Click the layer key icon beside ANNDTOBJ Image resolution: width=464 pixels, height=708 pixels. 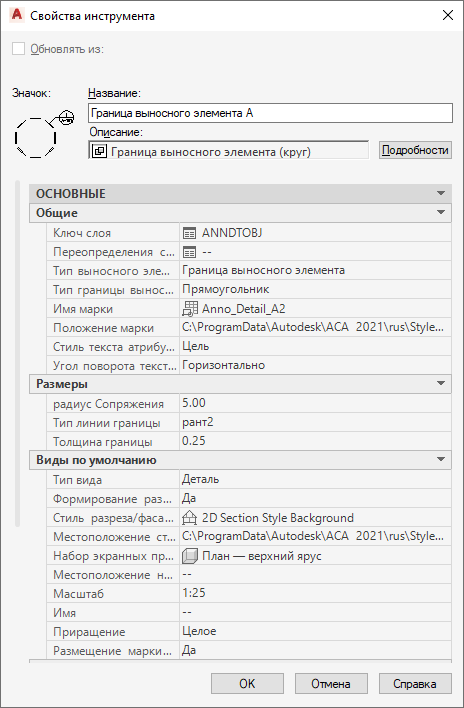click(x=190, y=233)
